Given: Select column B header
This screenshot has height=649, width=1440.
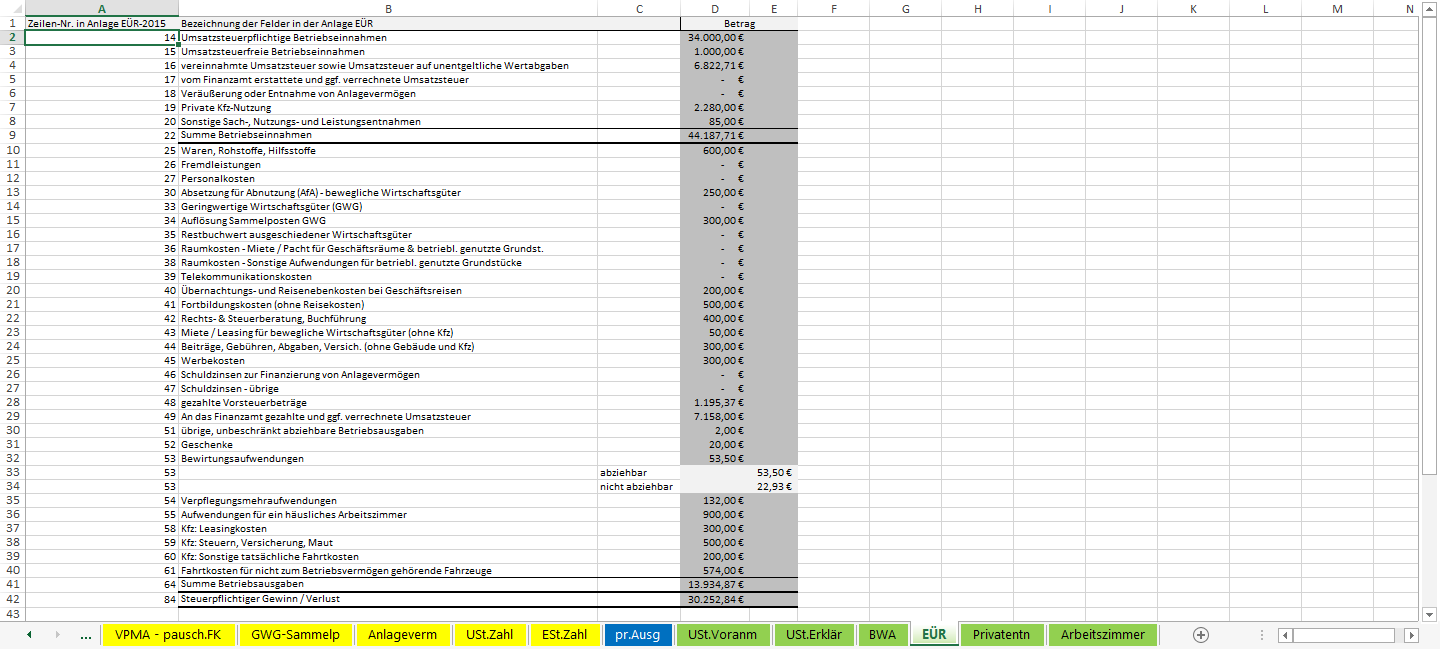Looking at the screenshot, I should [x=388, y=9].
